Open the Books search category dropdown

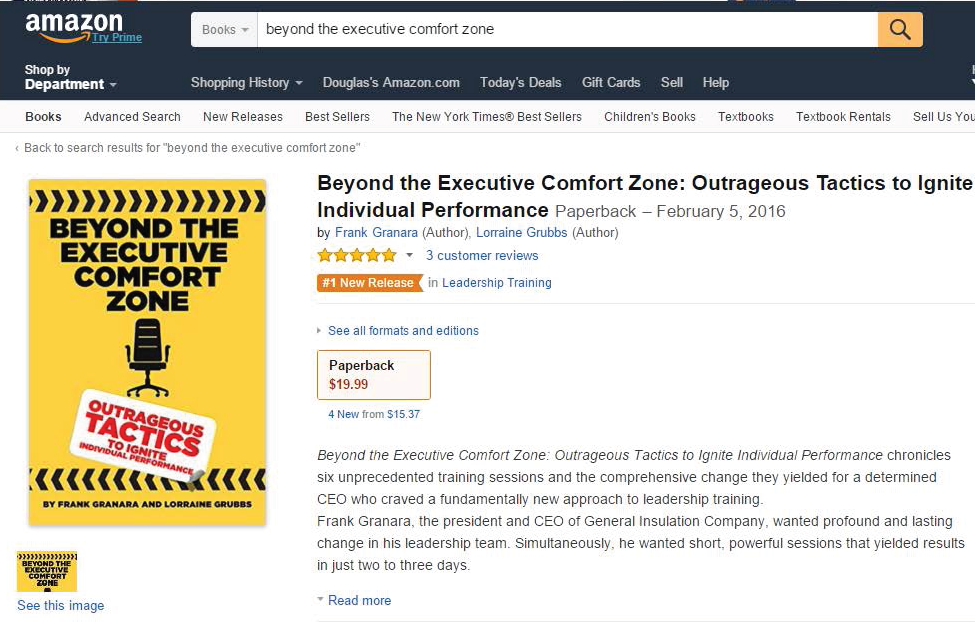[x=224, y=29]
